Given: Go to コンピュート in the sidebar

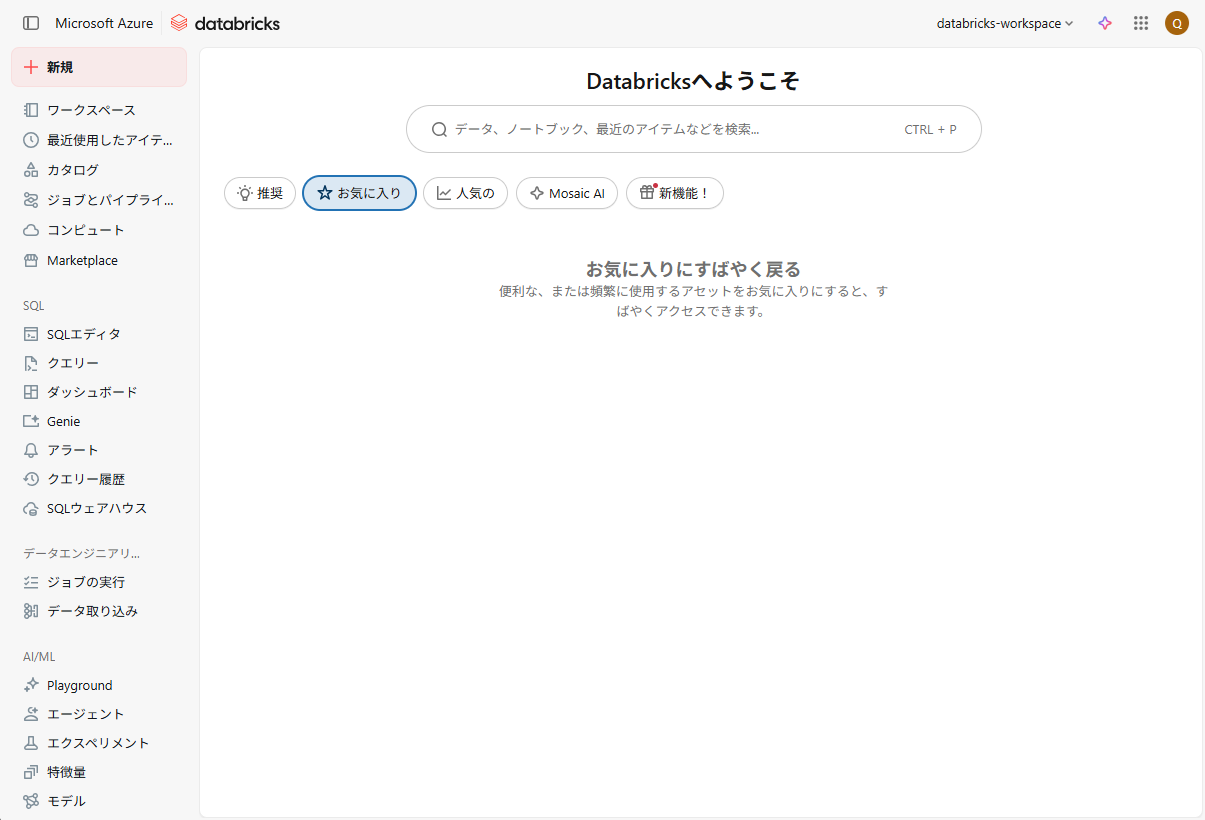Looking at the screenshot, I should [x=85, y=230].
